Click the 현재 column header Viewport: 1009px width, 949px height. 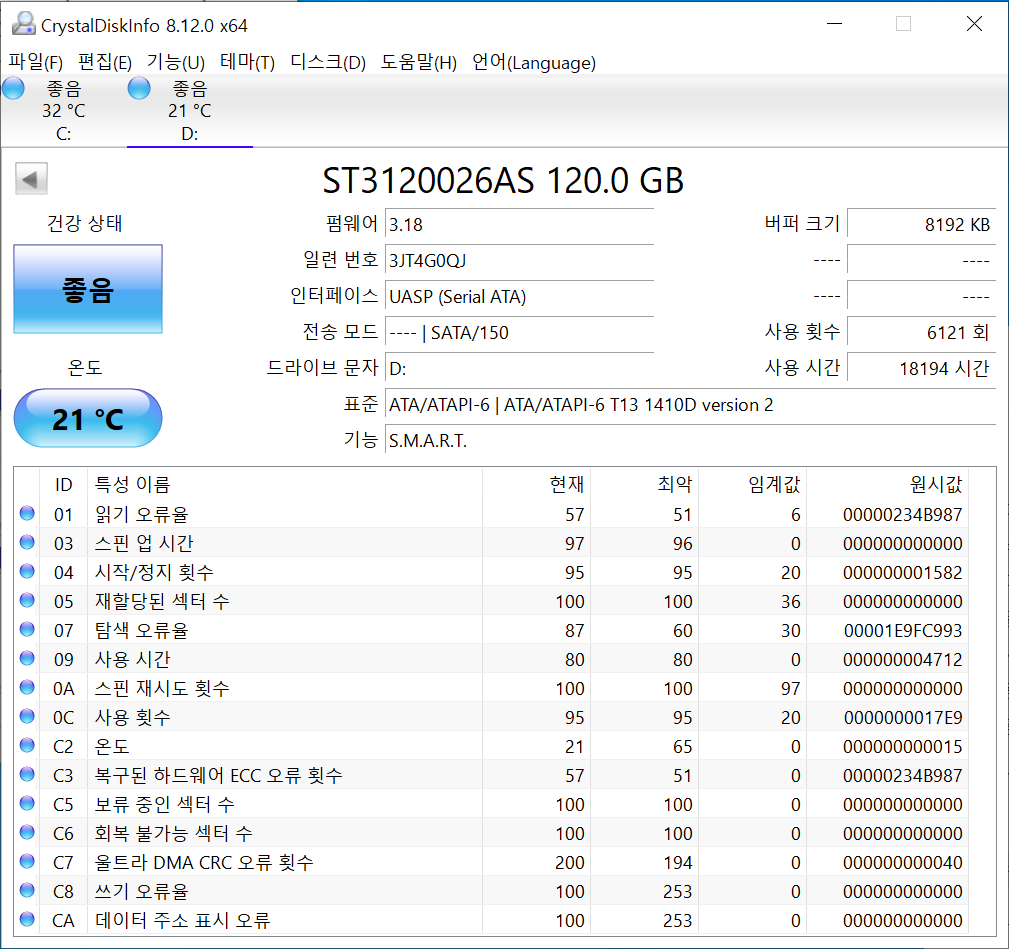536,484
